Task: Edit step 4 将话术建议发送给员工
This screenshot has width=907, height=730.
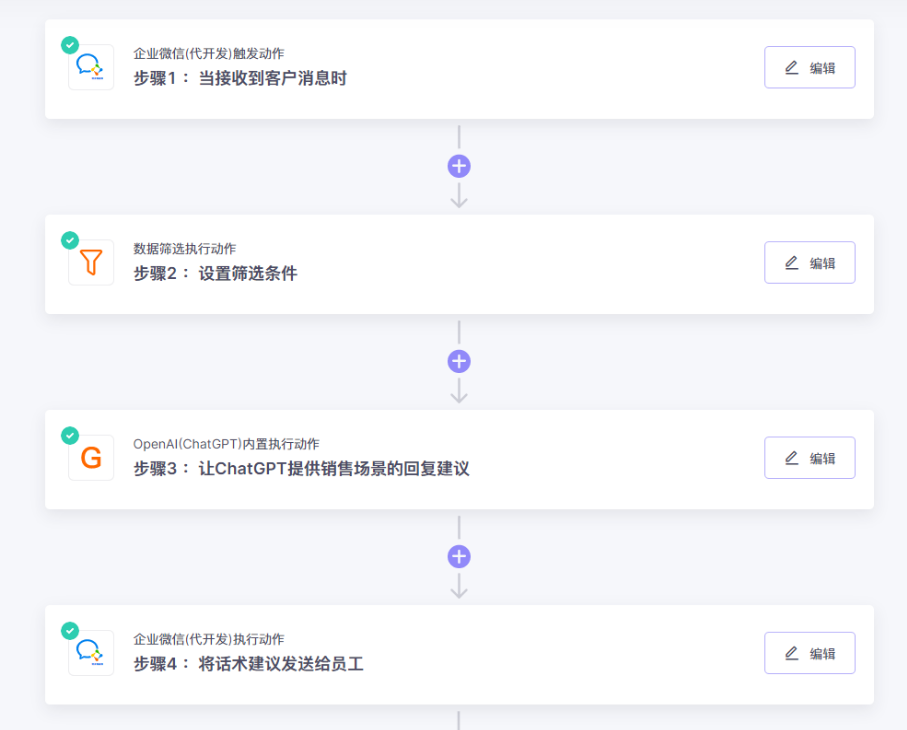Action: 809,653
